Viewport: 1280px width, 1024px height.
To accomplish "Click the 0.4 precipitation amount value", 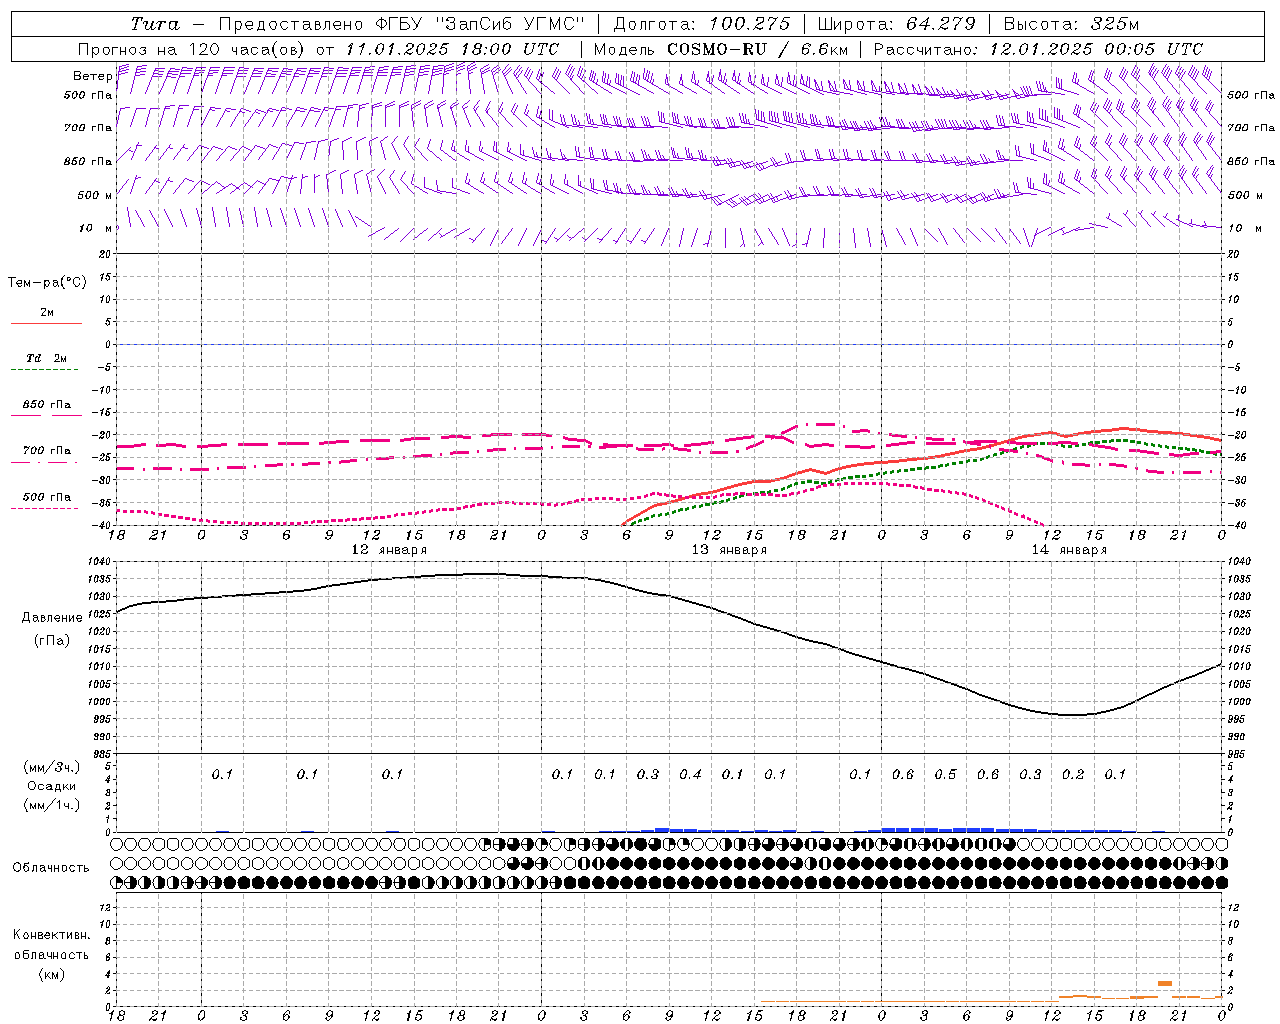I will coord(690,774).
